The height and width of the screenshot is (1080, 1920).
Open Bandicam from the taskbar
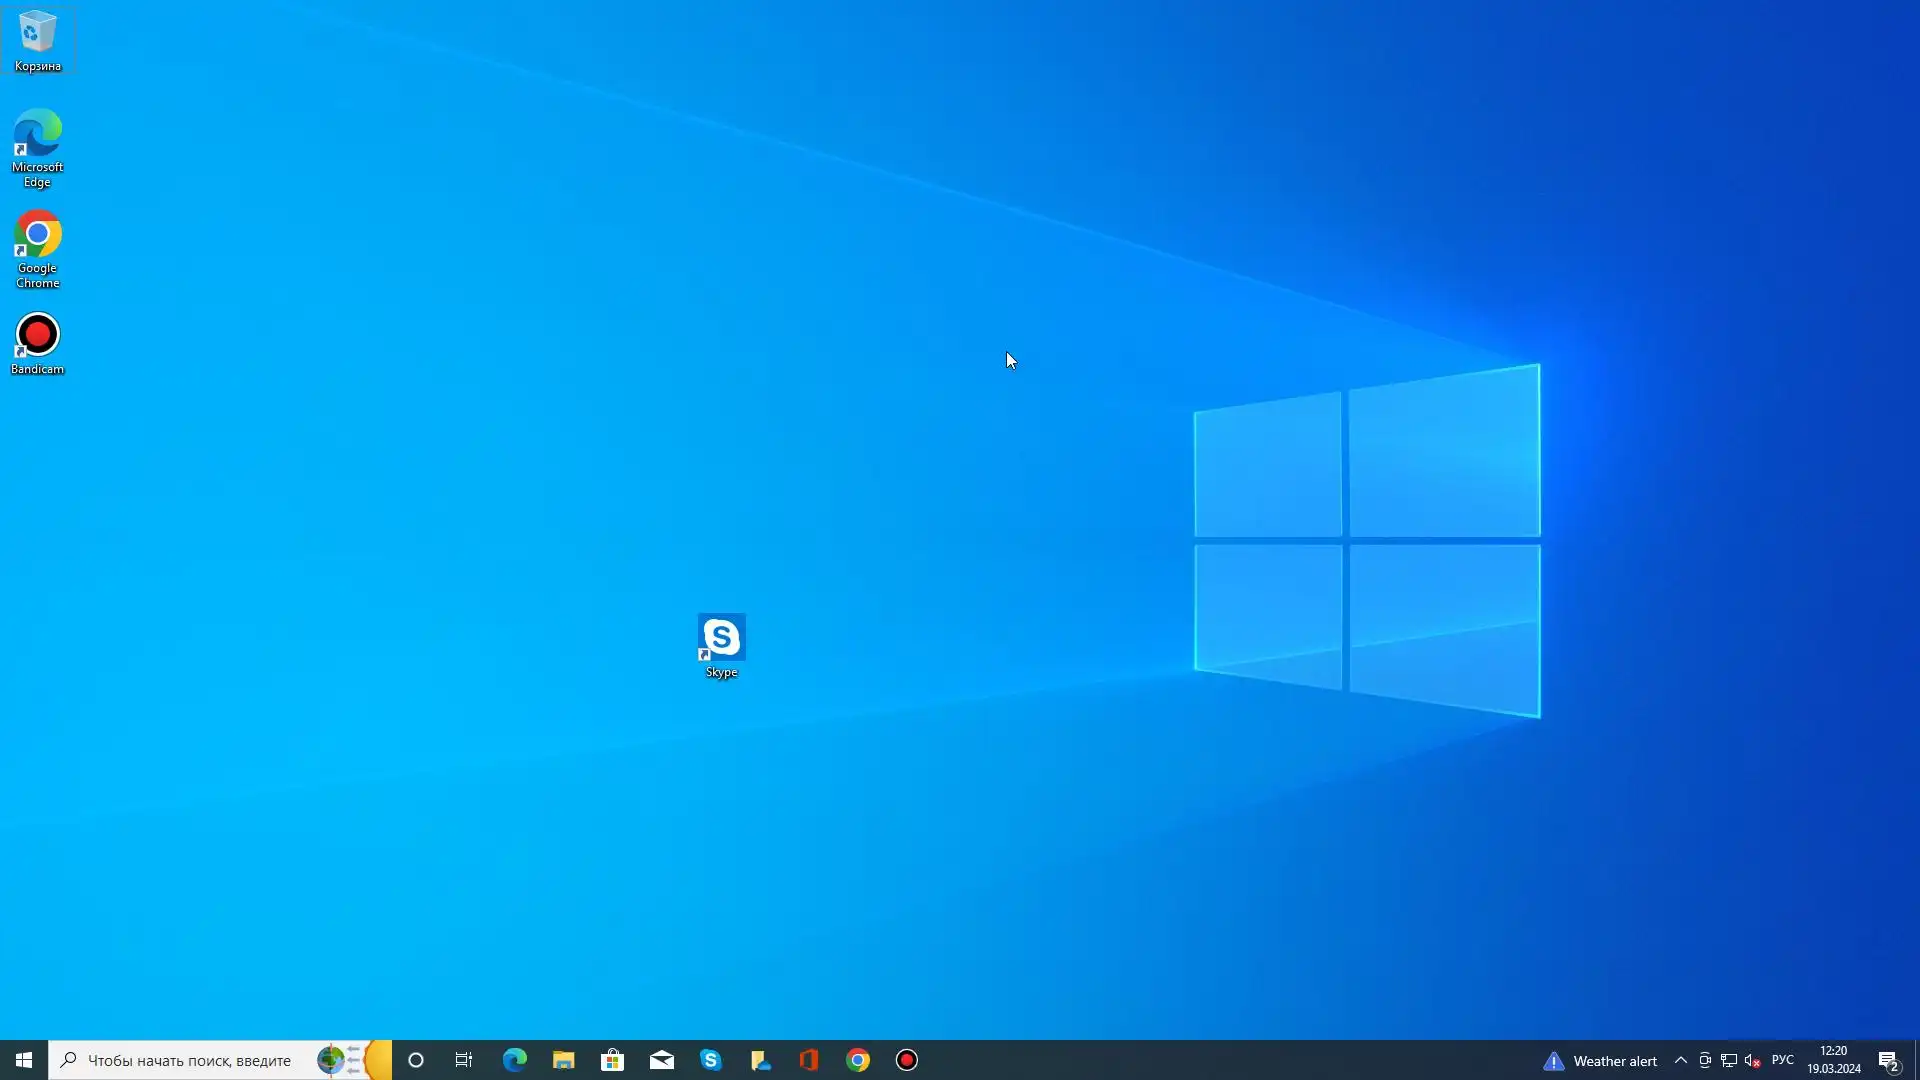906,1060
